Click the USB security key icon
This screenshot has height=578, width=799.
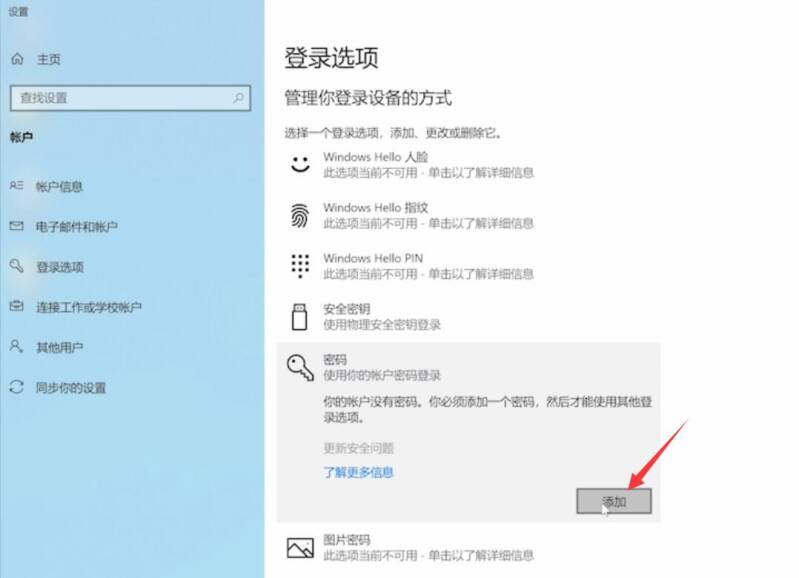300,317
